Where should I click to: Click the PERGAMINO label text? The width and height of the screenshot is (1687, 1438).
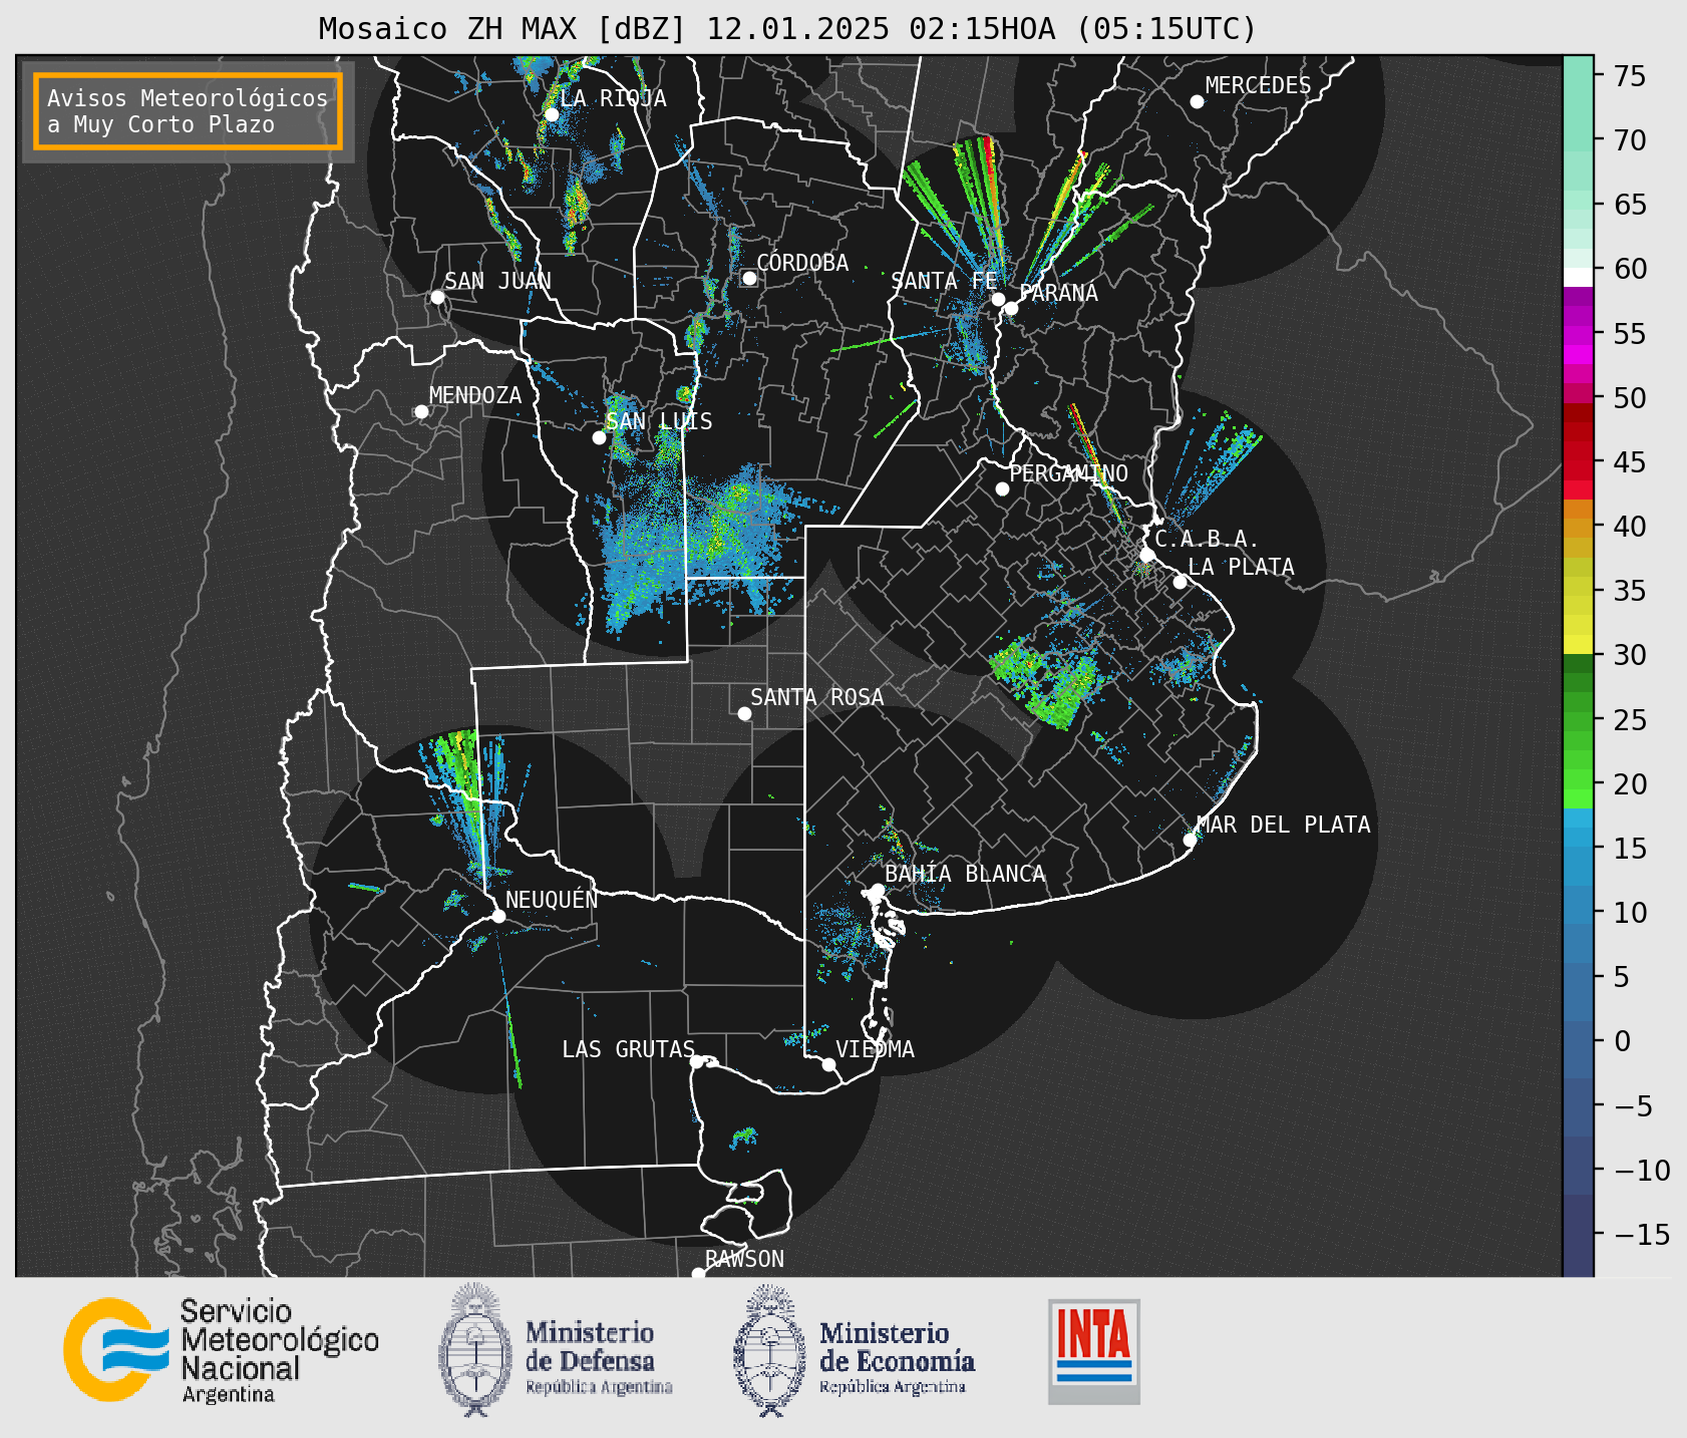point(1069,473)
